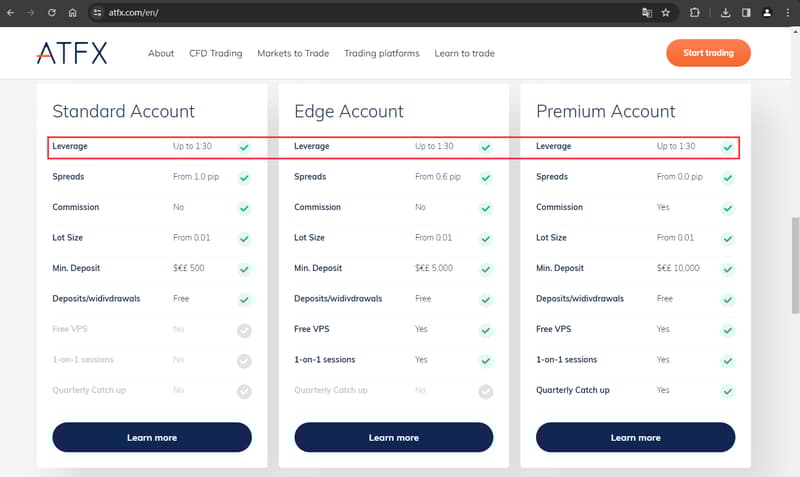Open the Trading platforms menu item
The height and width of the screenshot is (477, 800).
coord(381,54)
